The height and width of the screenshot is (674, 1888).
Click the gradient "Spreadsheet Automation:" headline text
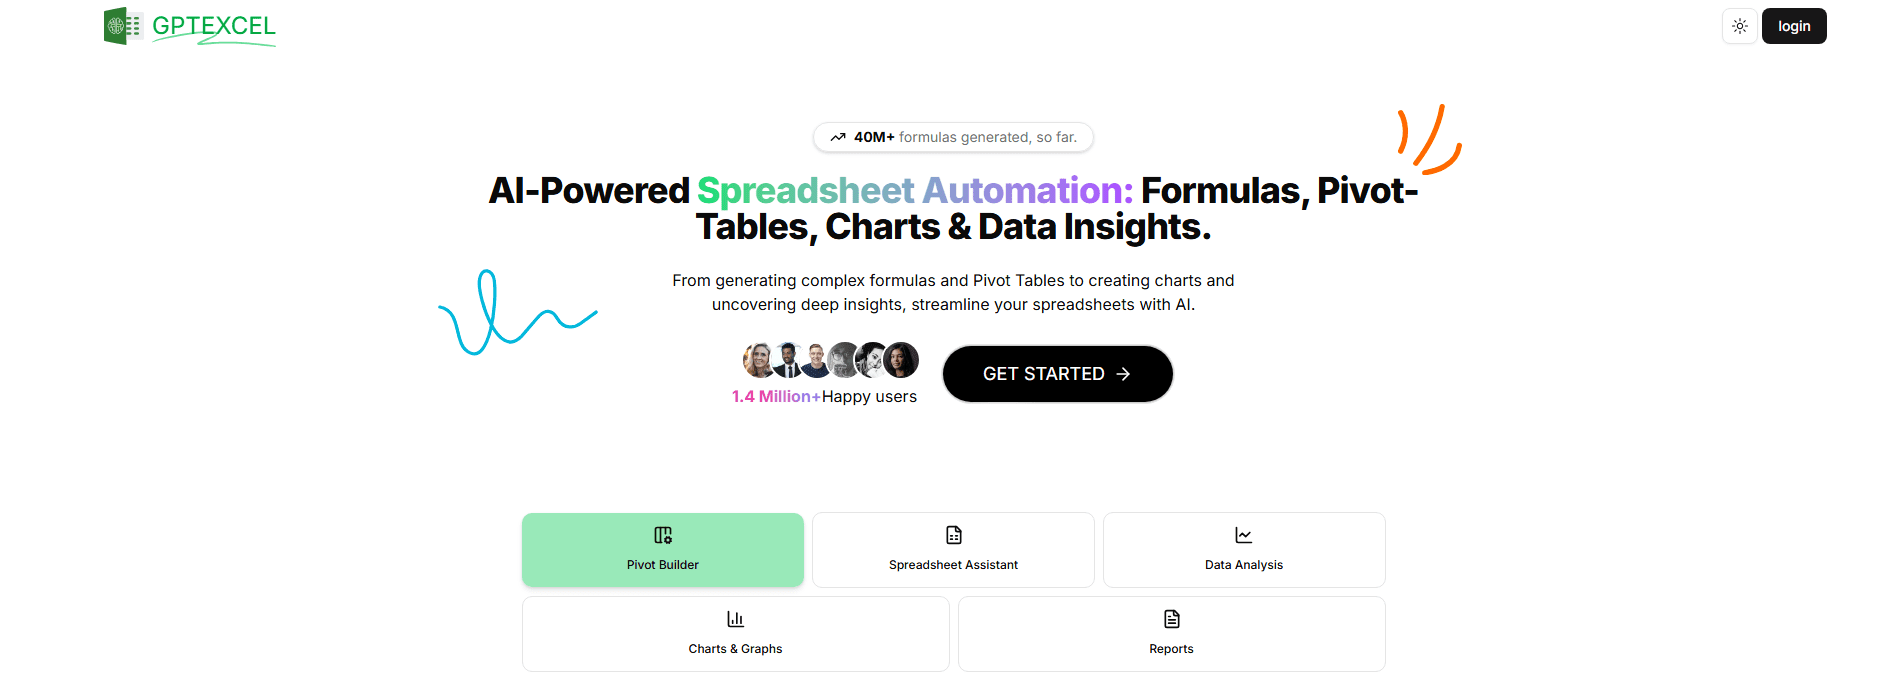pyautogui.click(x=915, y=190)
